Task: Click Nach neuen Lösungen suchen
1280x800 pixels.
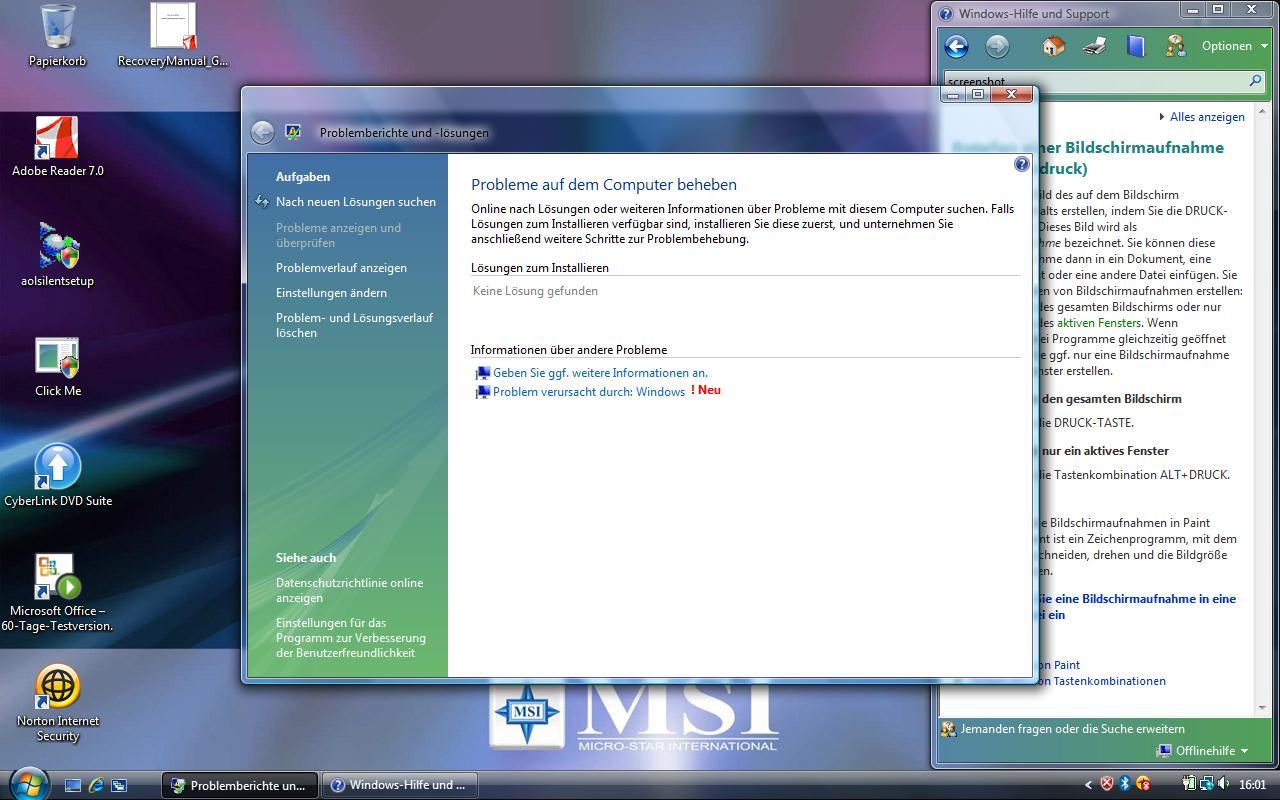Action: tap(355, 202)
